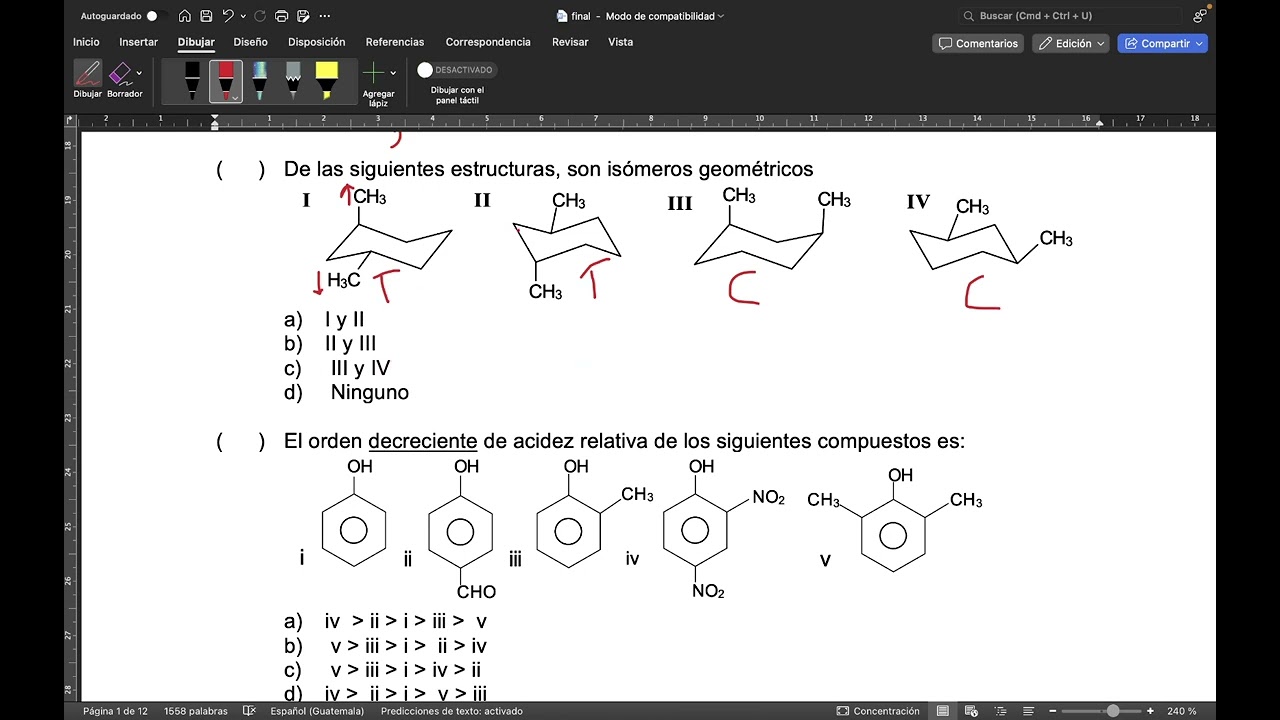
Task: Open the Edición mode dropdown
Action: coord(1070,43)
